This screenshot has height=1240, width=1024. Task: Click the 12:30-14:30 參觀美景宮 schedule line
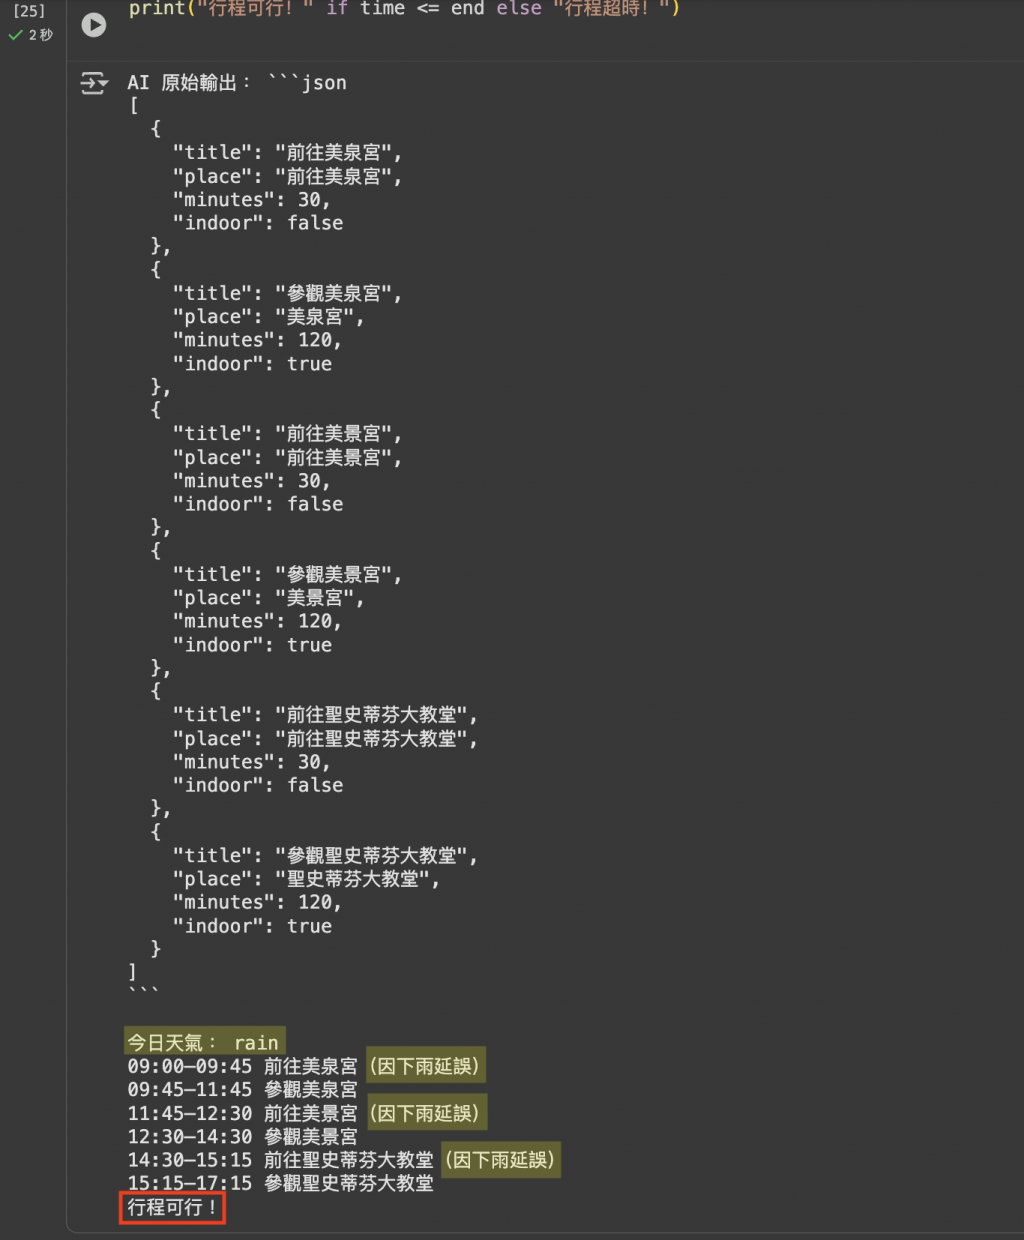[x=242, y=1137]
